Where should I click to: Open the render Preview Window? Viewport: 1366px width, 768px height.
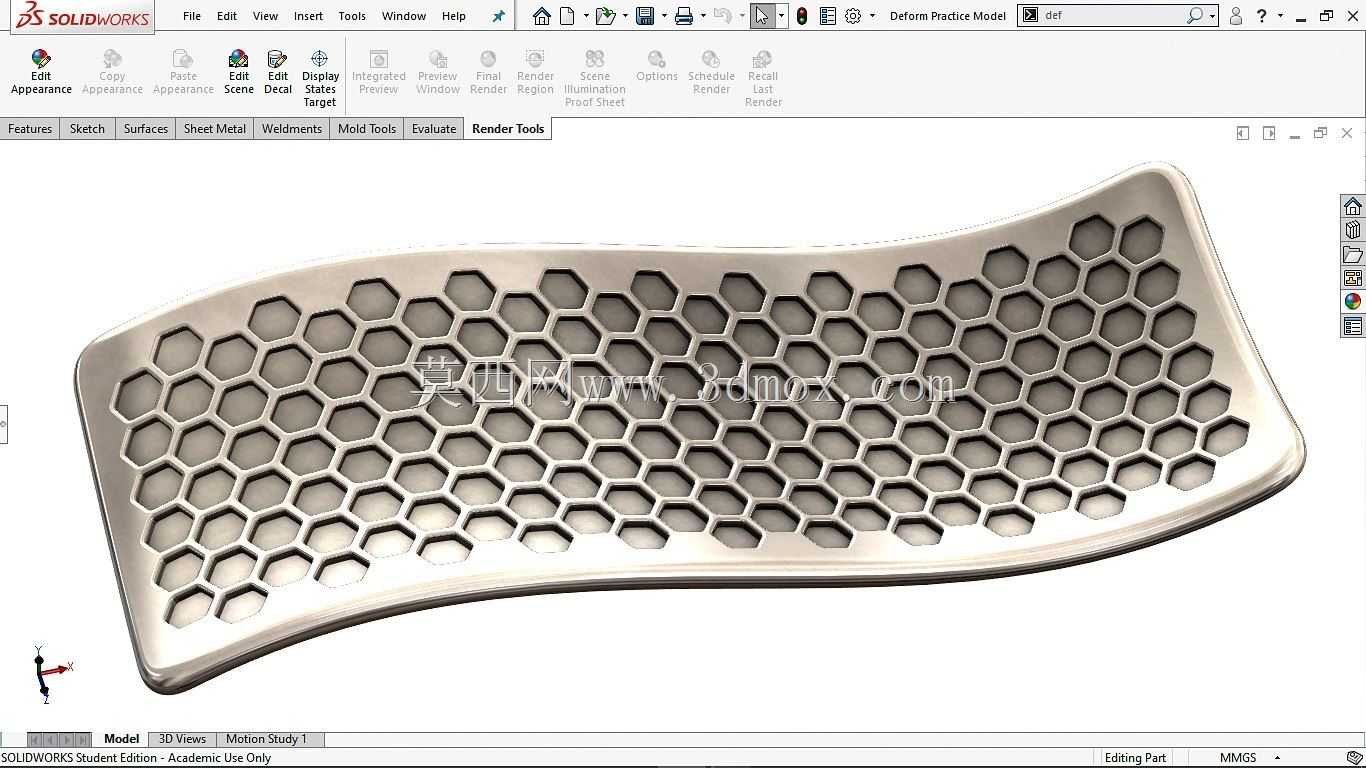(x=438, y=73)
